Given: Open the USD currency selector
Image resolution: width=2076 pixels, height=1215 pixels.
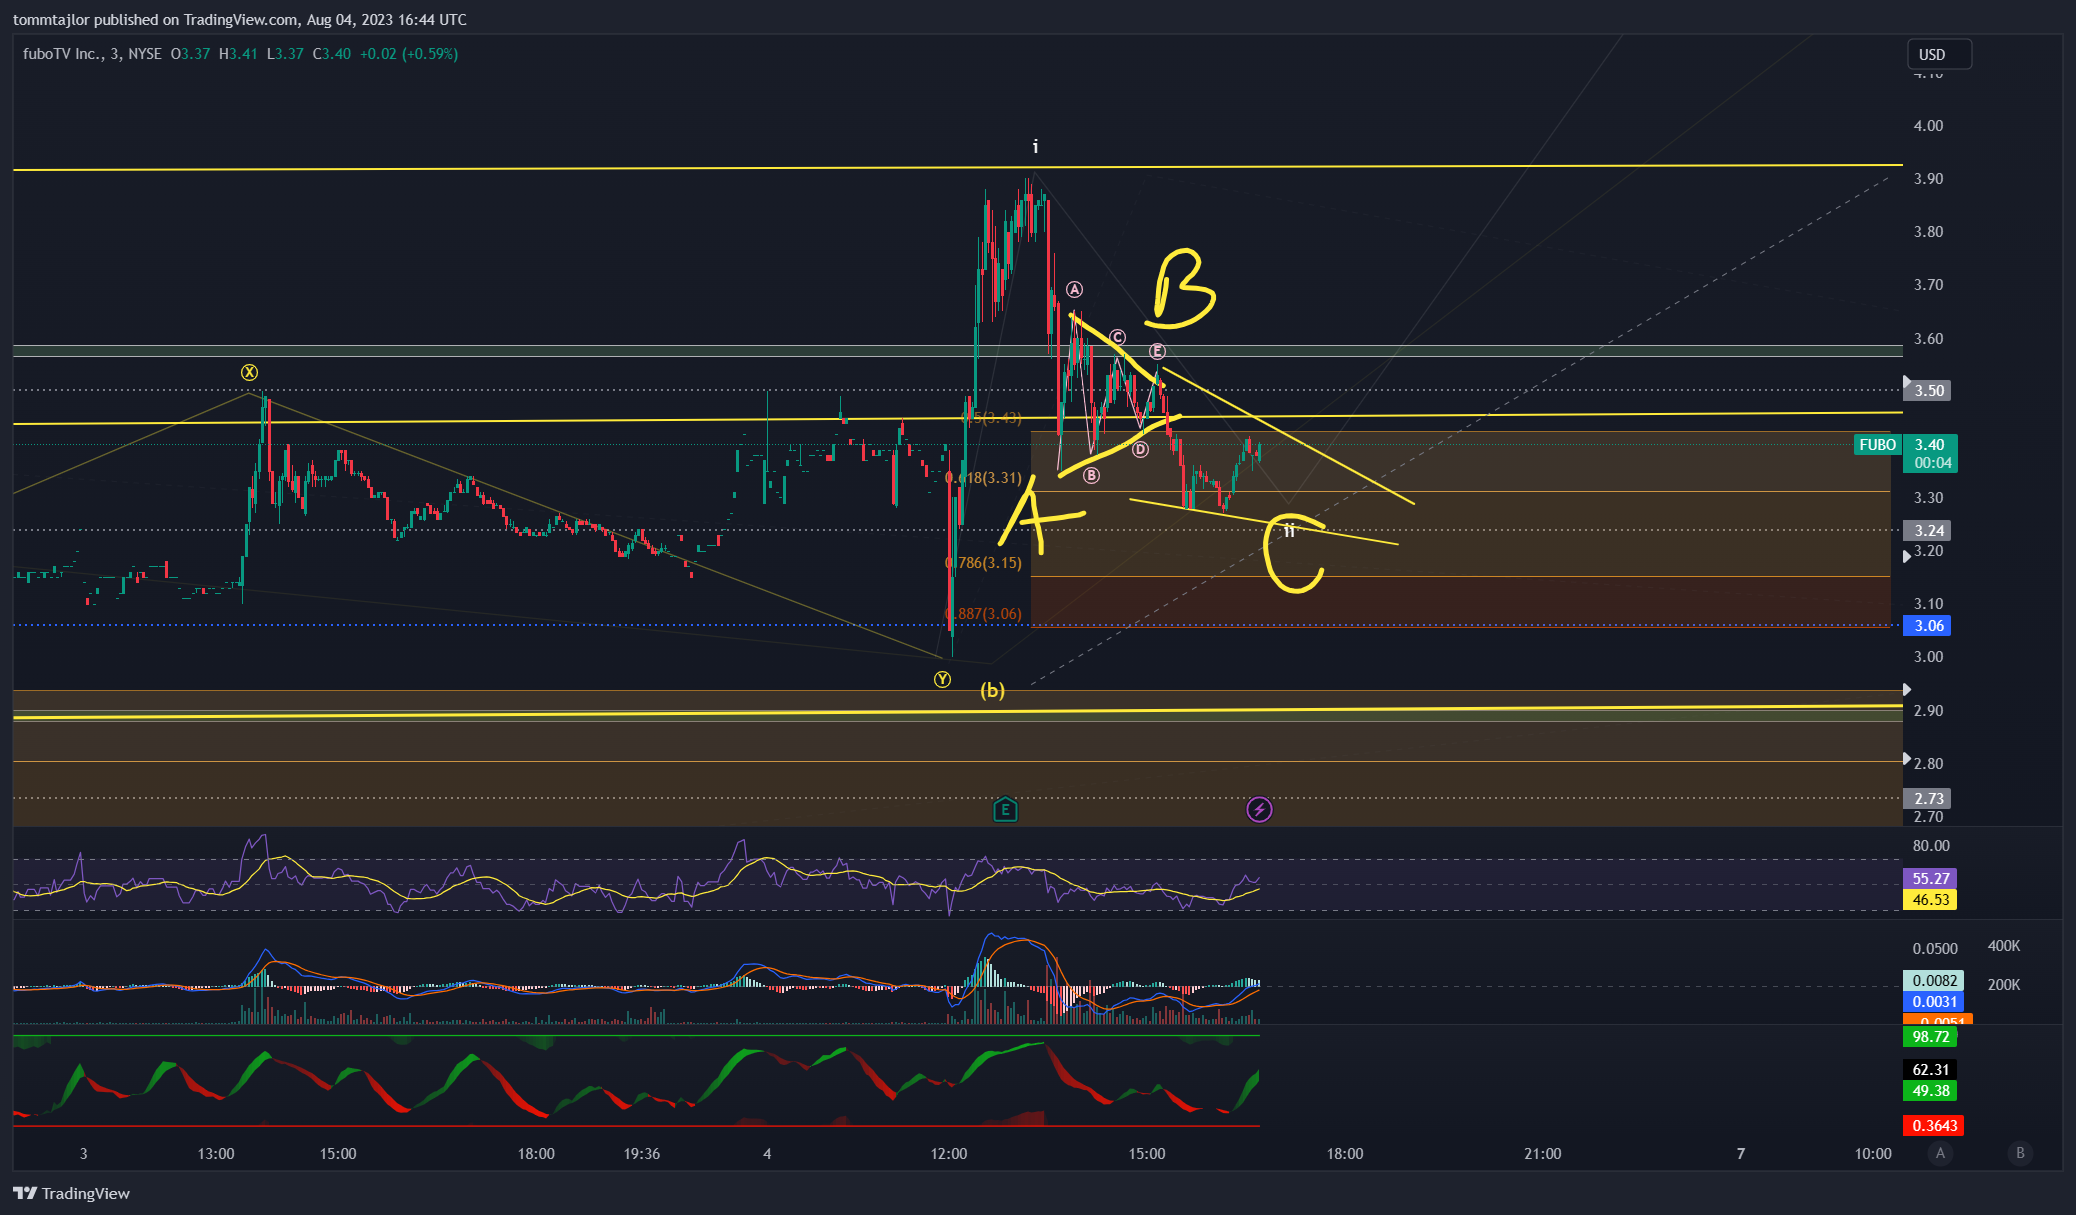Looking at the screenshot, I should (x=1939, y=54).
